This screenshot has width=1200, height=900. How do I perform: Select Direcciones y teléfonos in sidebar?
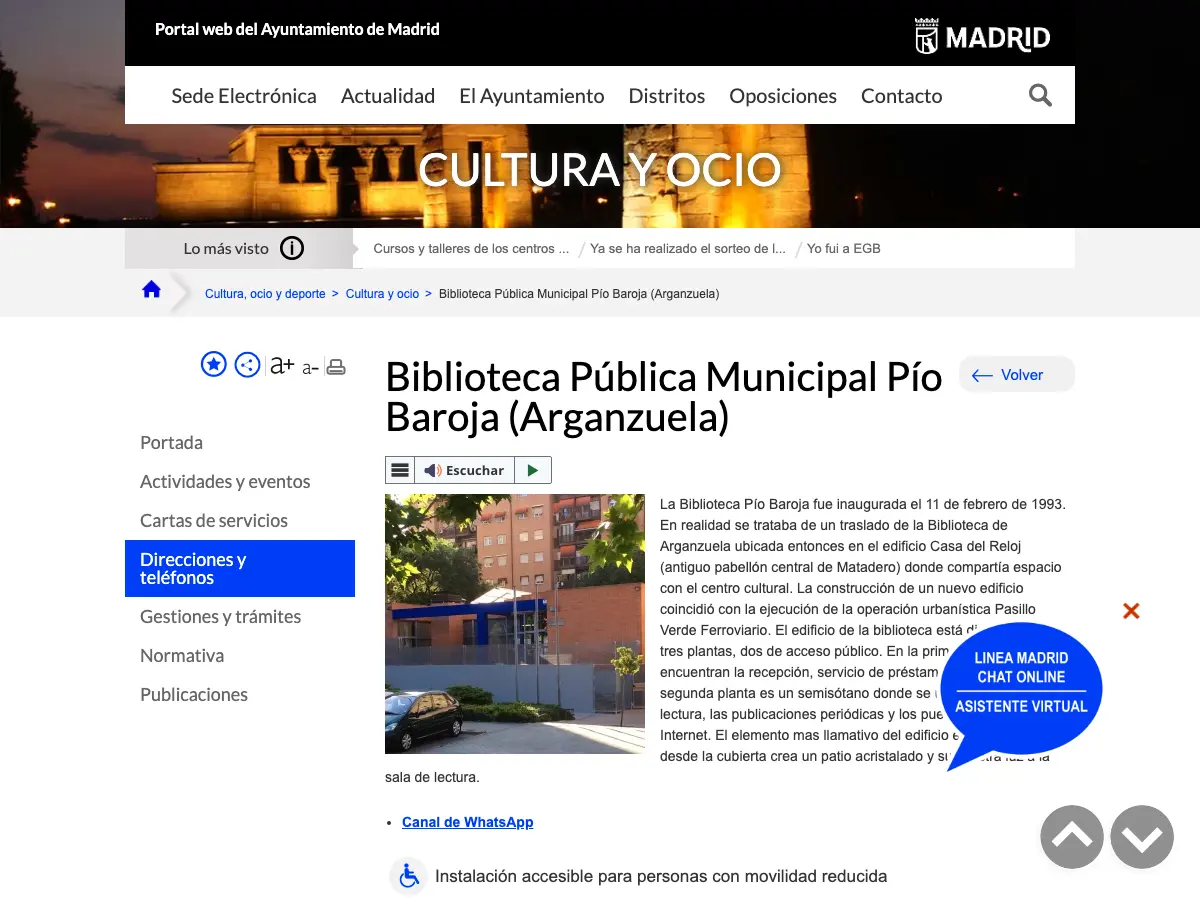pyautogui.click(x=240, y=568)
